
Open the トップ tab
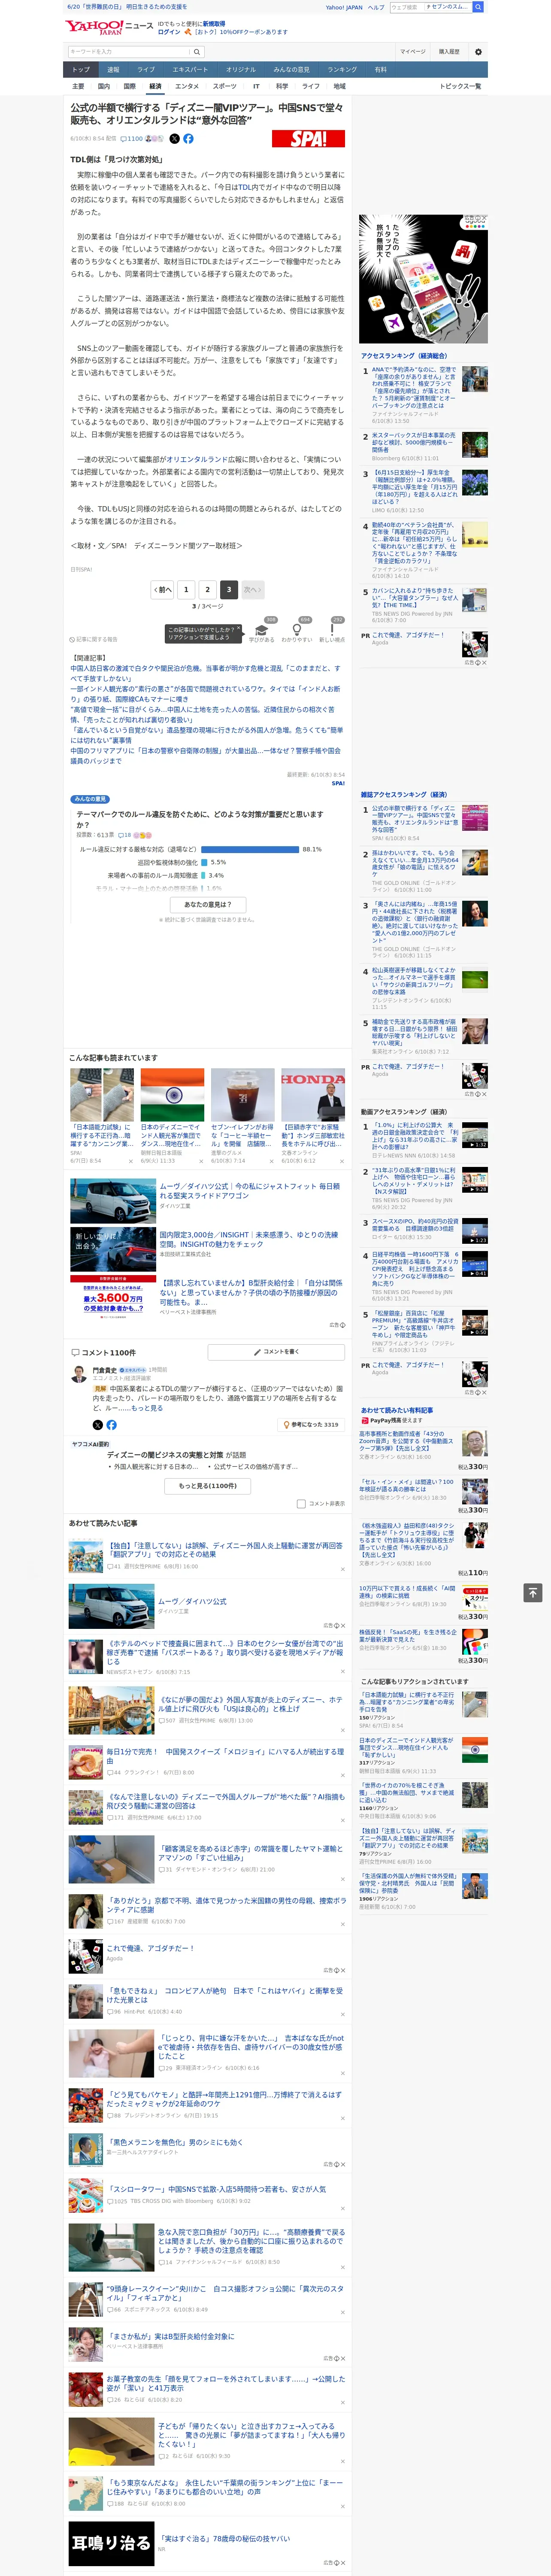pos(81,70)
